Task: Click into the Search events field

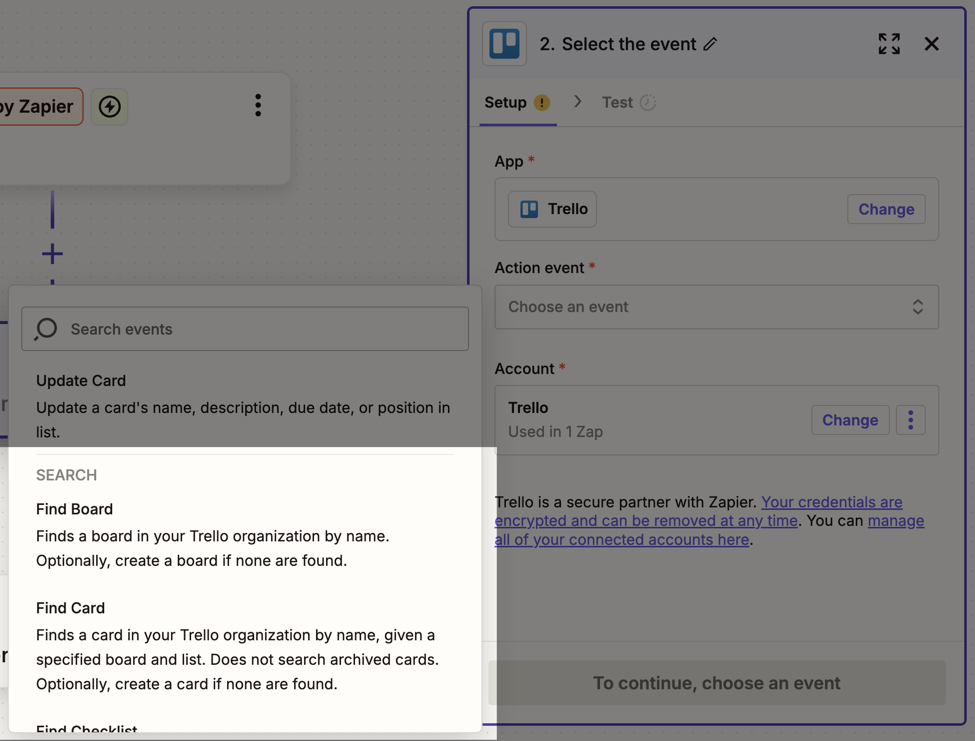Action: click(245, 329)
